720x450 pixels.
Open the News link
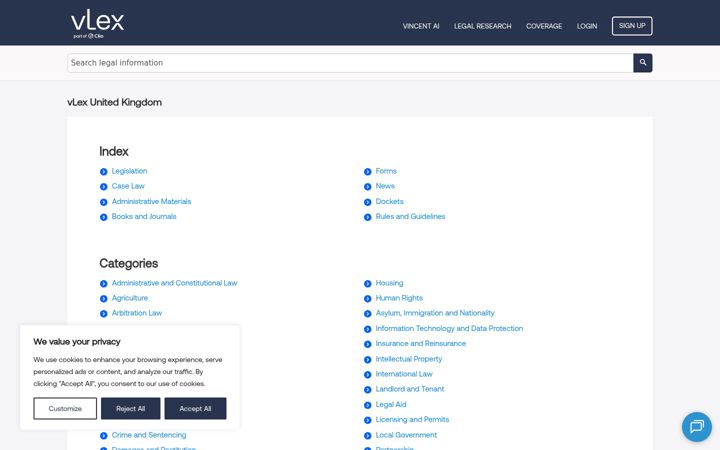385,186
